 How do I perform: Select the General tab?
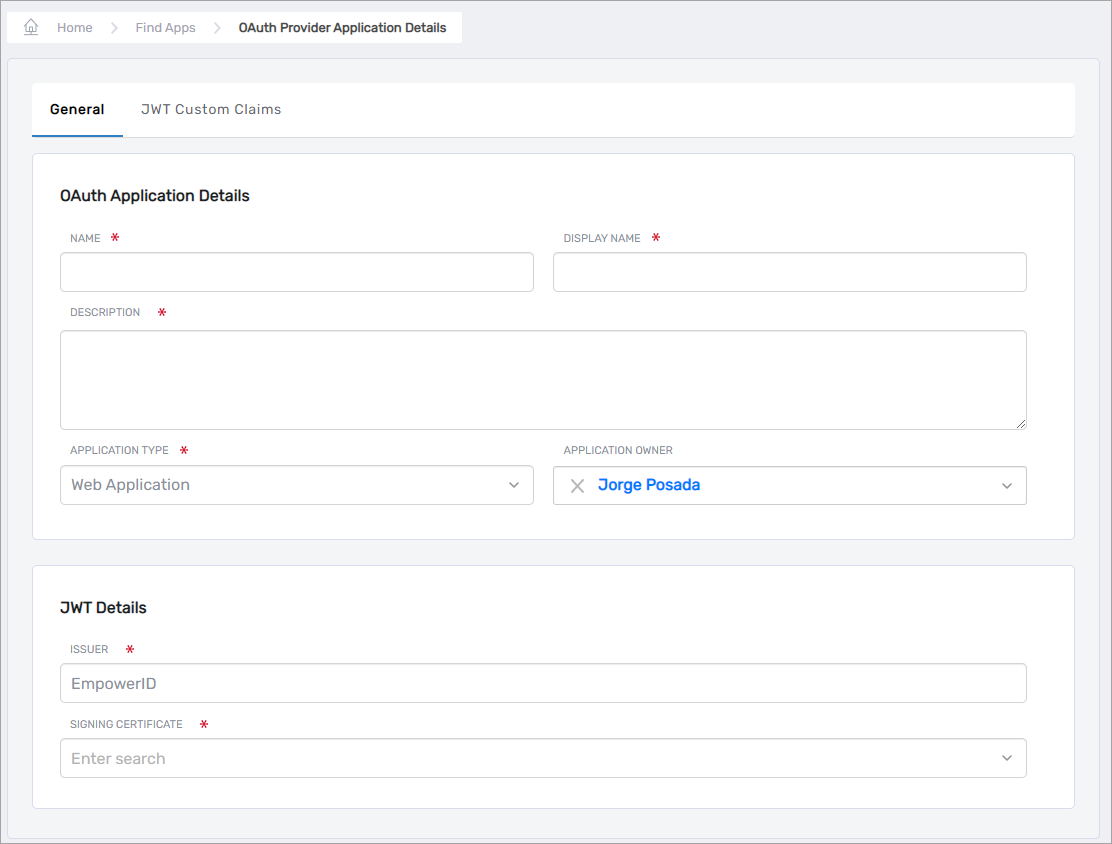pyautogui.click(x=77, y=109)
